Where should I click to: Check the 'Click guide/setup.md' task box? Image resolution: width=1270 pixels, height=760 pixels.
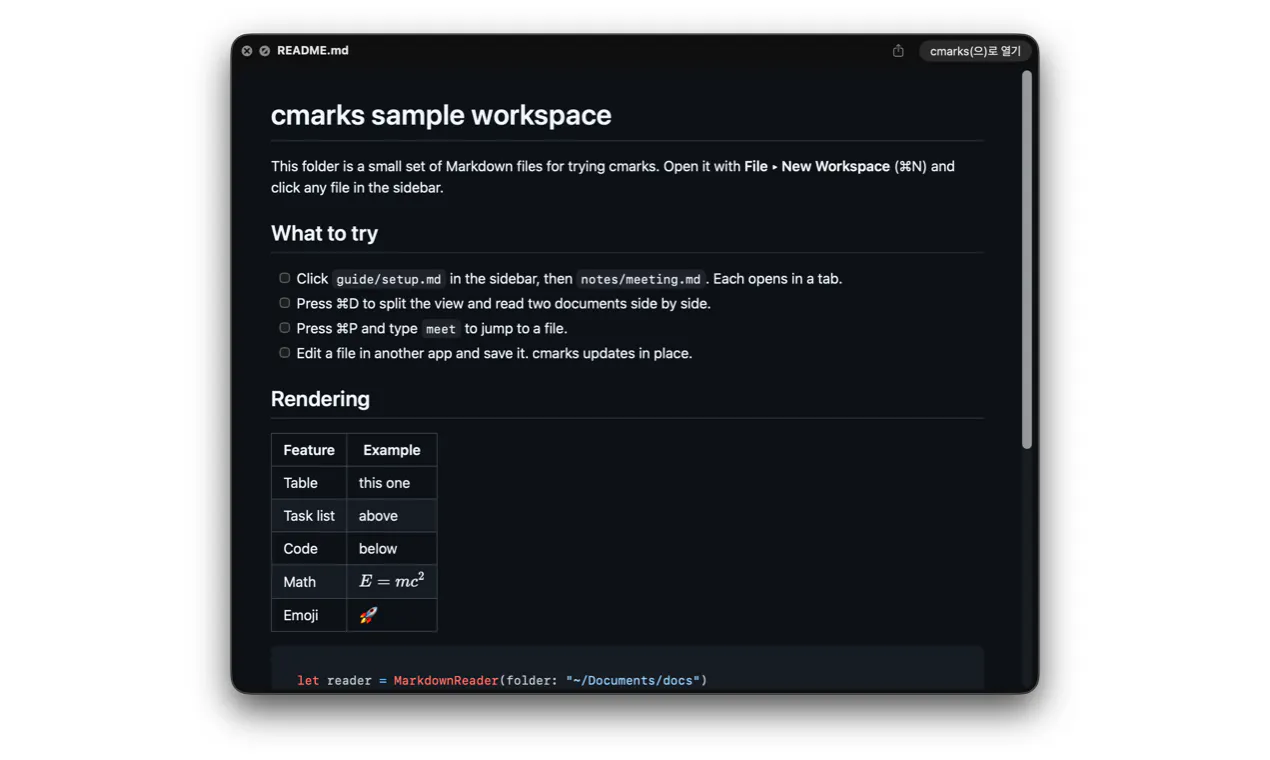click(x=285, y=278)
